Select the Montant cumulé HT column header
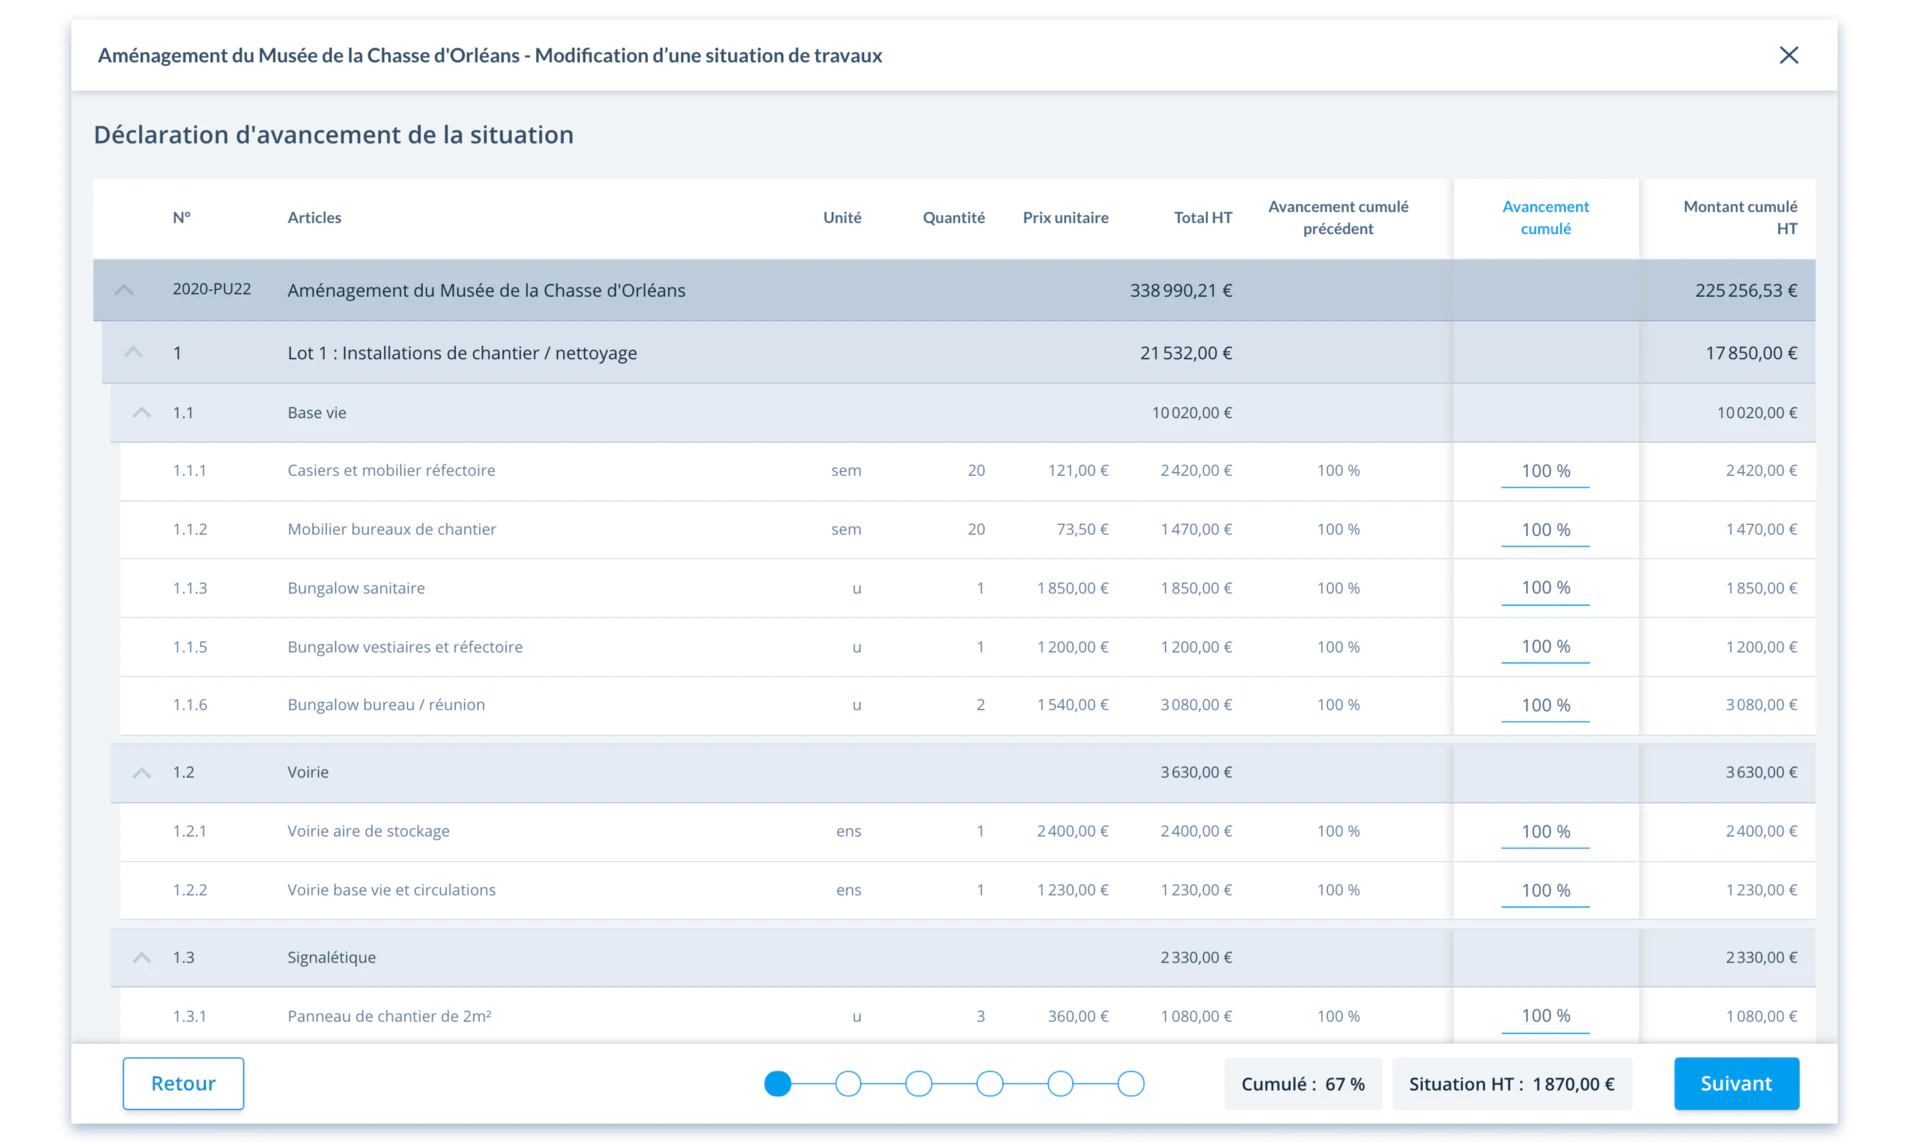Viewport: 1909px width, 1144px height. pos(1740,217)
